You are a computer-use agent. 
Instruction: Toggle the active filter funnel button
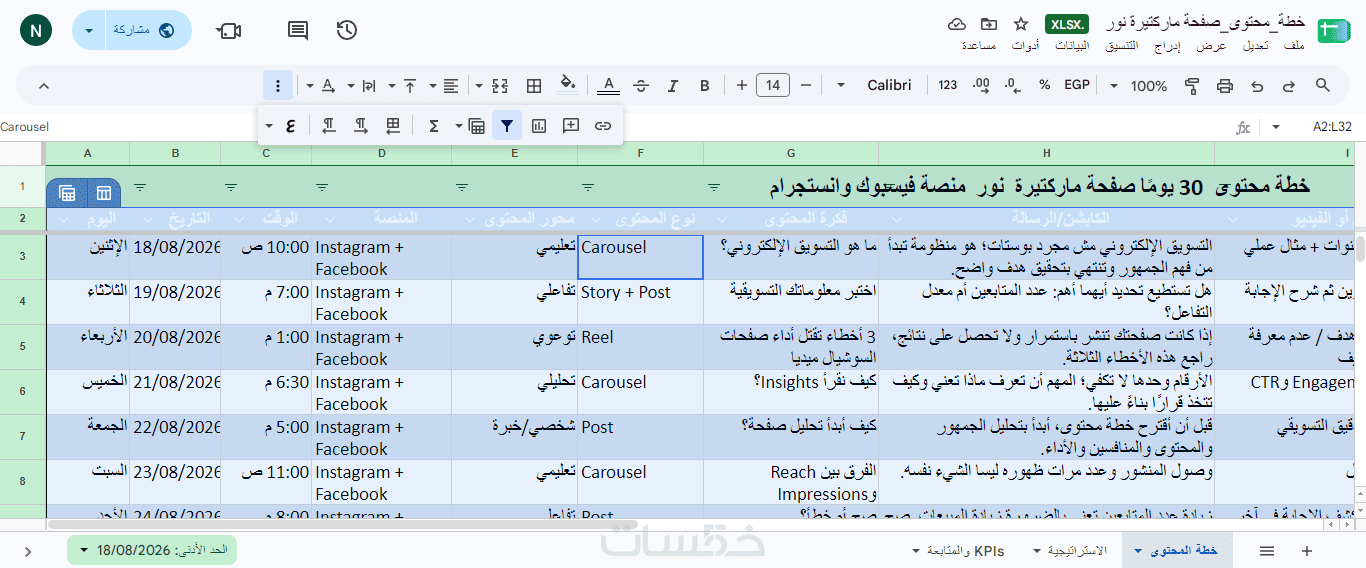tap(507, 126)
